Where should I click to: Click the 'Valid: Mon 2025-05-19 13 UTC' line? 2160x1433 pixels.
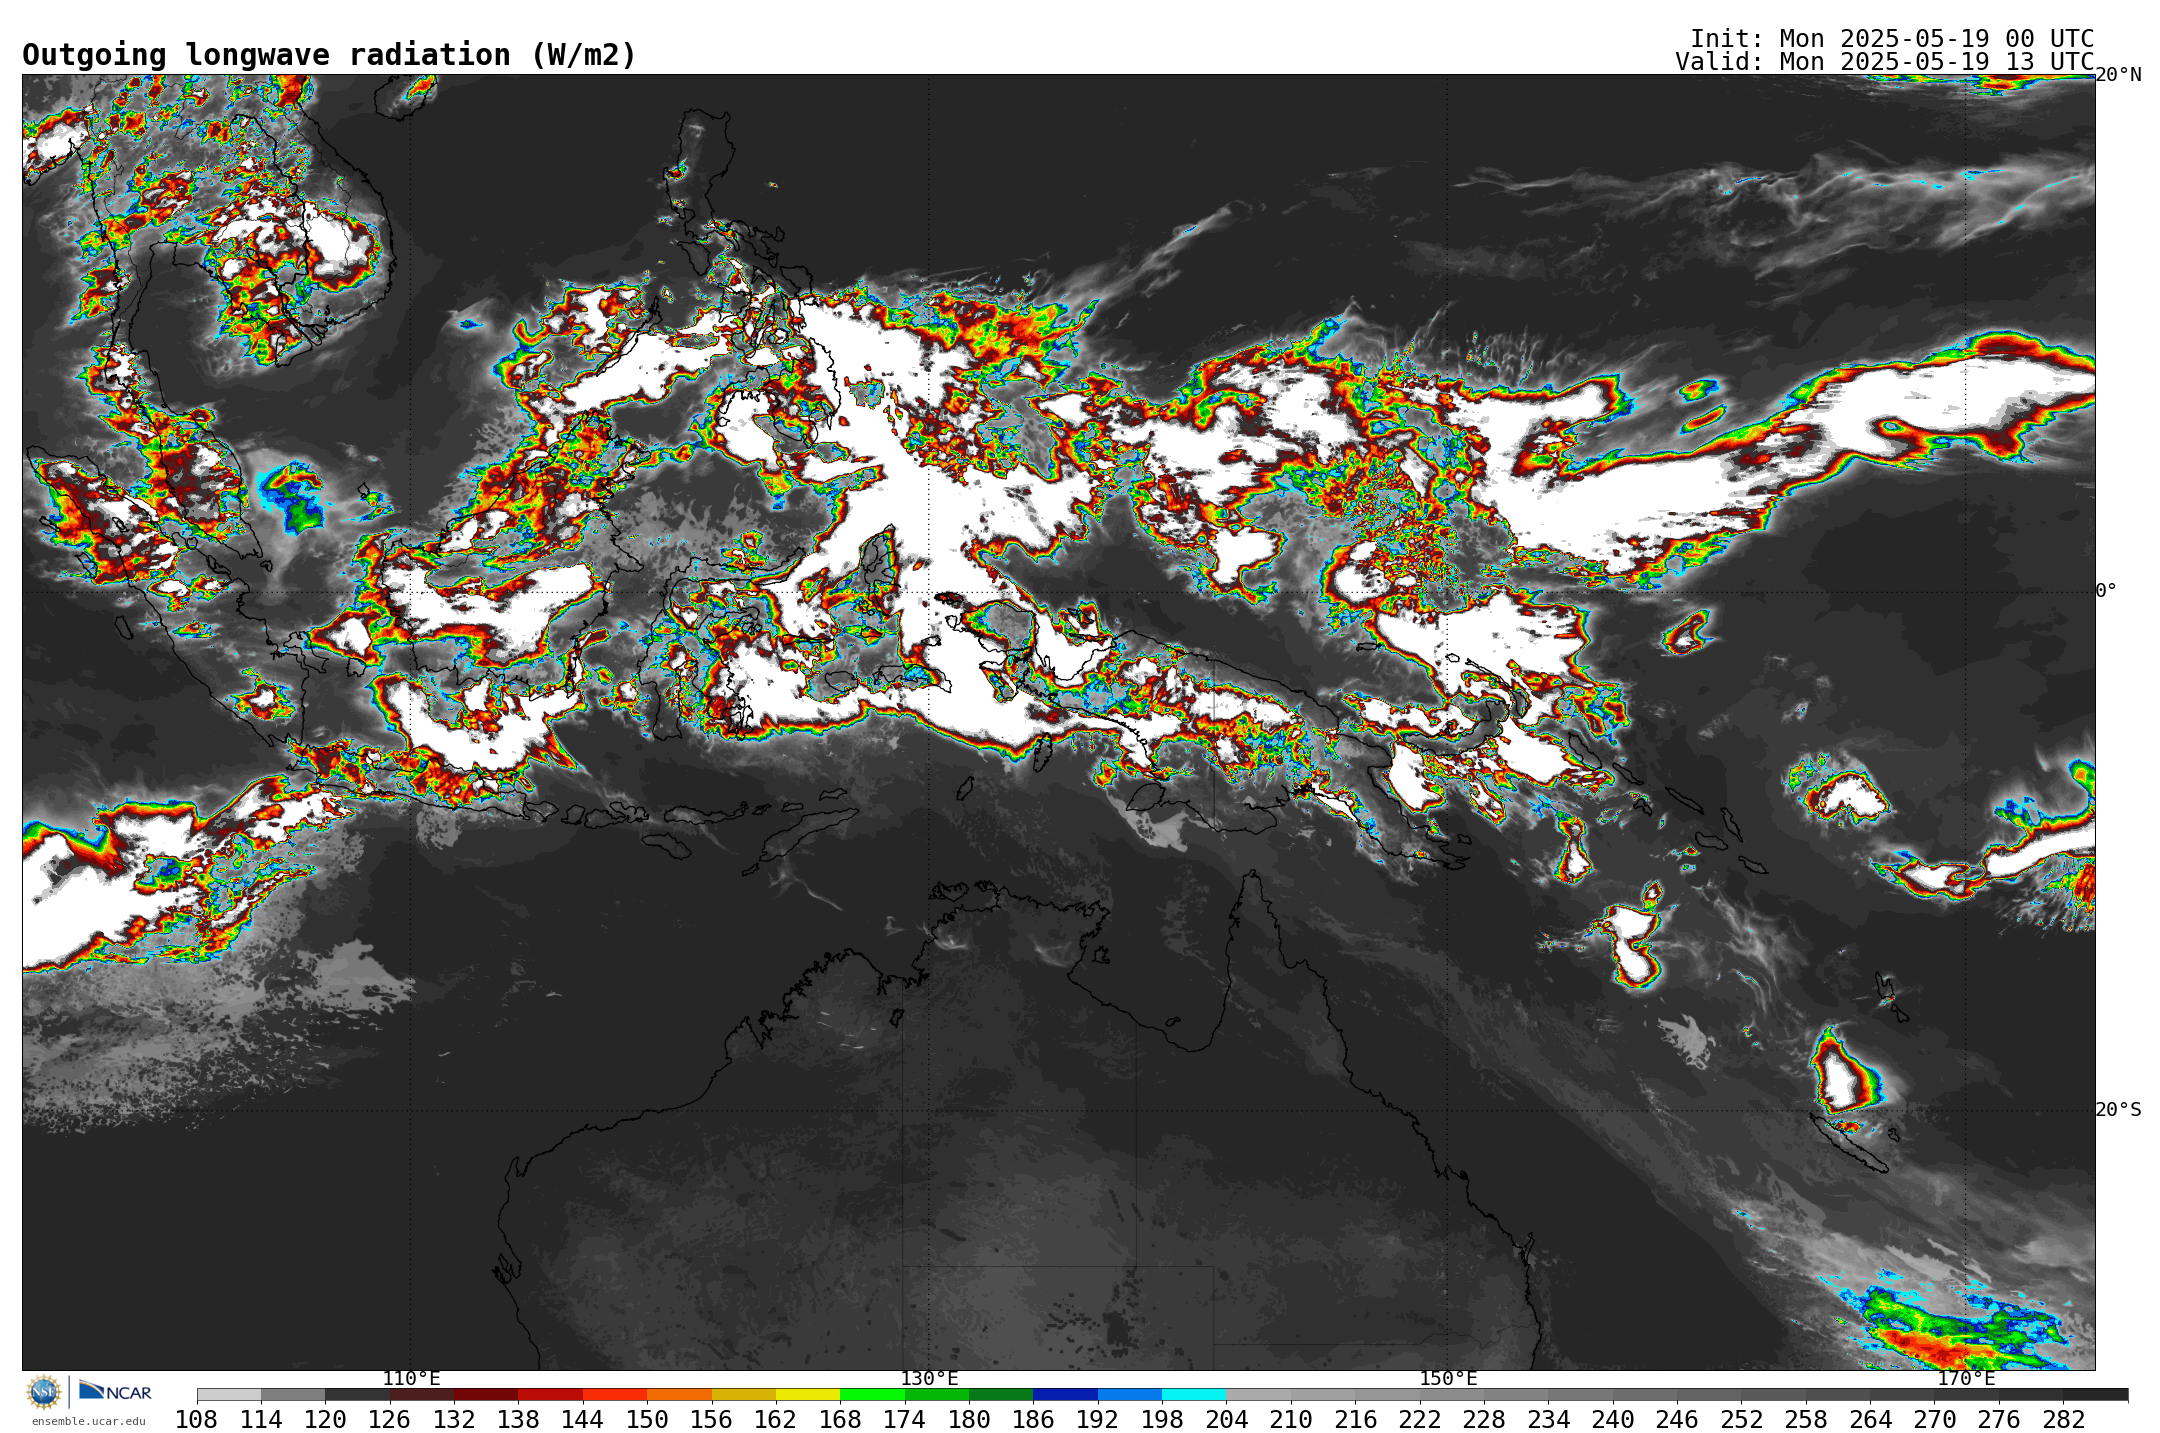point(1885,62)
